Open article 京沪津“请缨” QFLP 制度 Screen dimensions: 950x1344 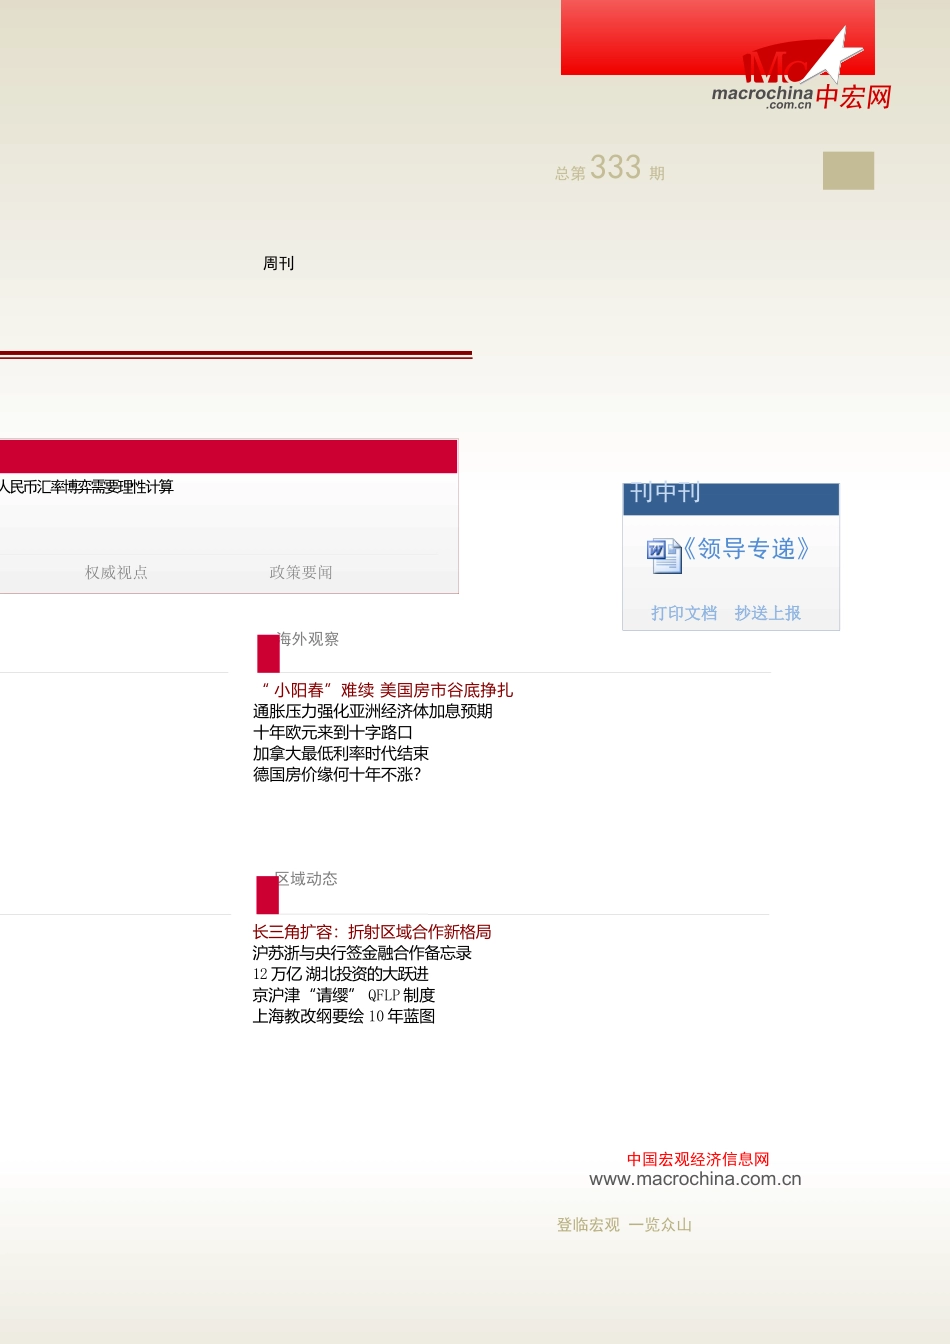[x=344, y=995]
